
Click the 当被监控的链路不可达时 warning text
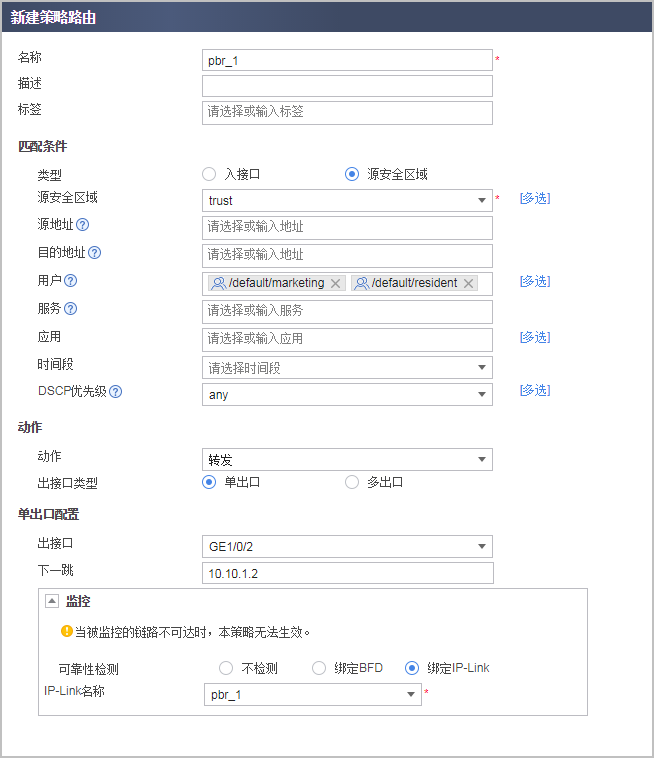click(192, 632)
